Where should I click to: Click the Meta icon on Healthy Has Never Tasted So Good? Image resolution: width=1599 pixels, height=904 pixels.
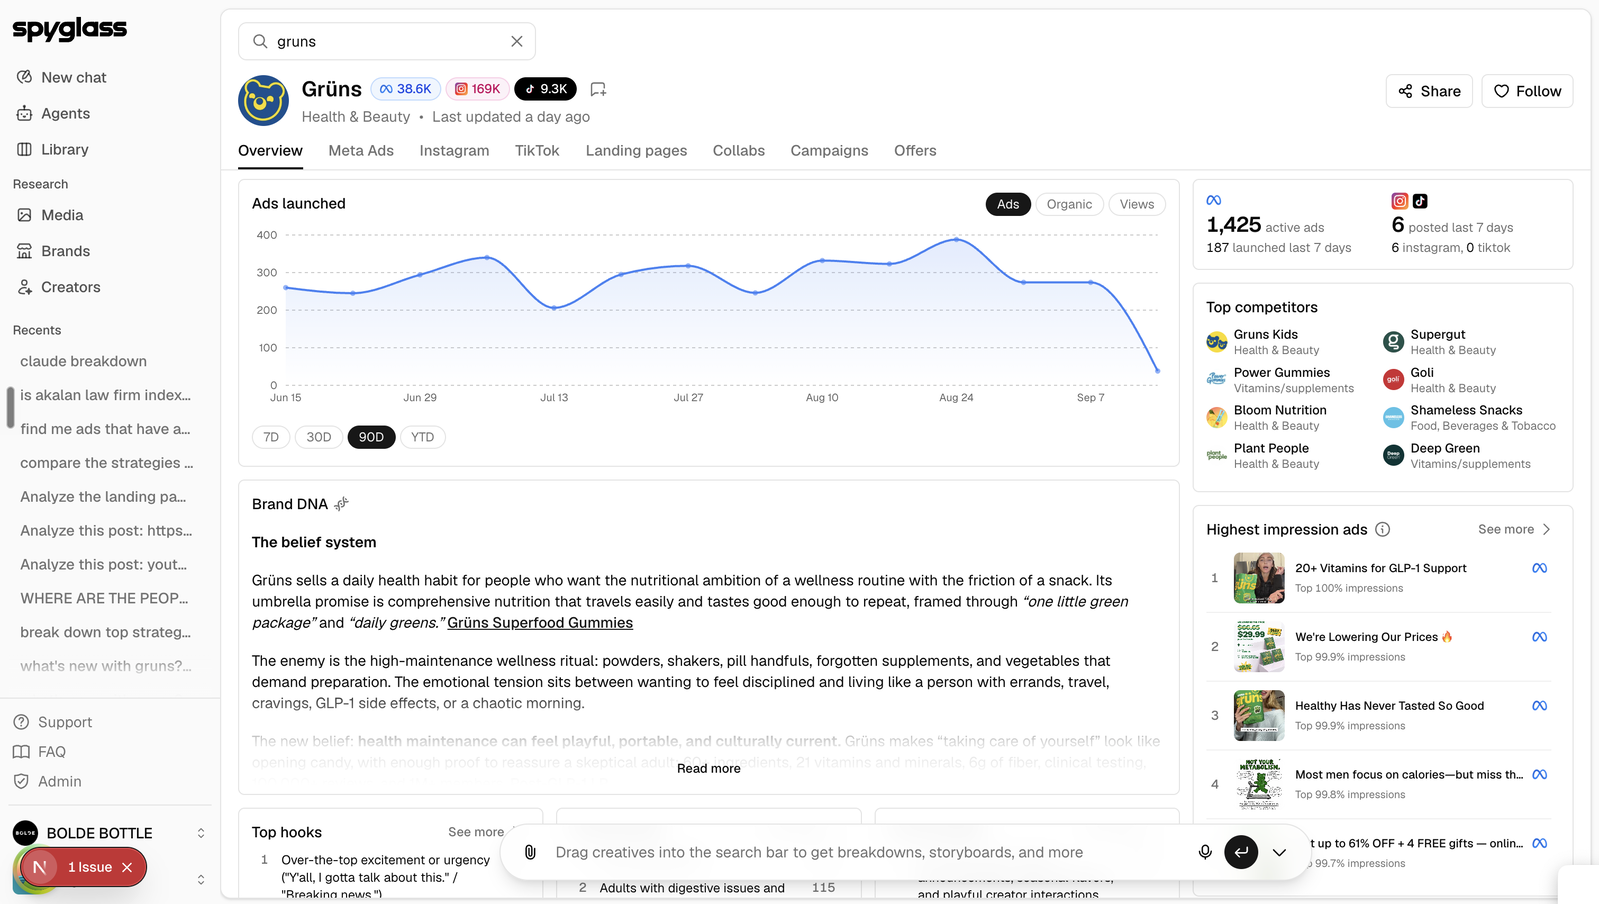pyautogui.click(x=1540, y=706)
